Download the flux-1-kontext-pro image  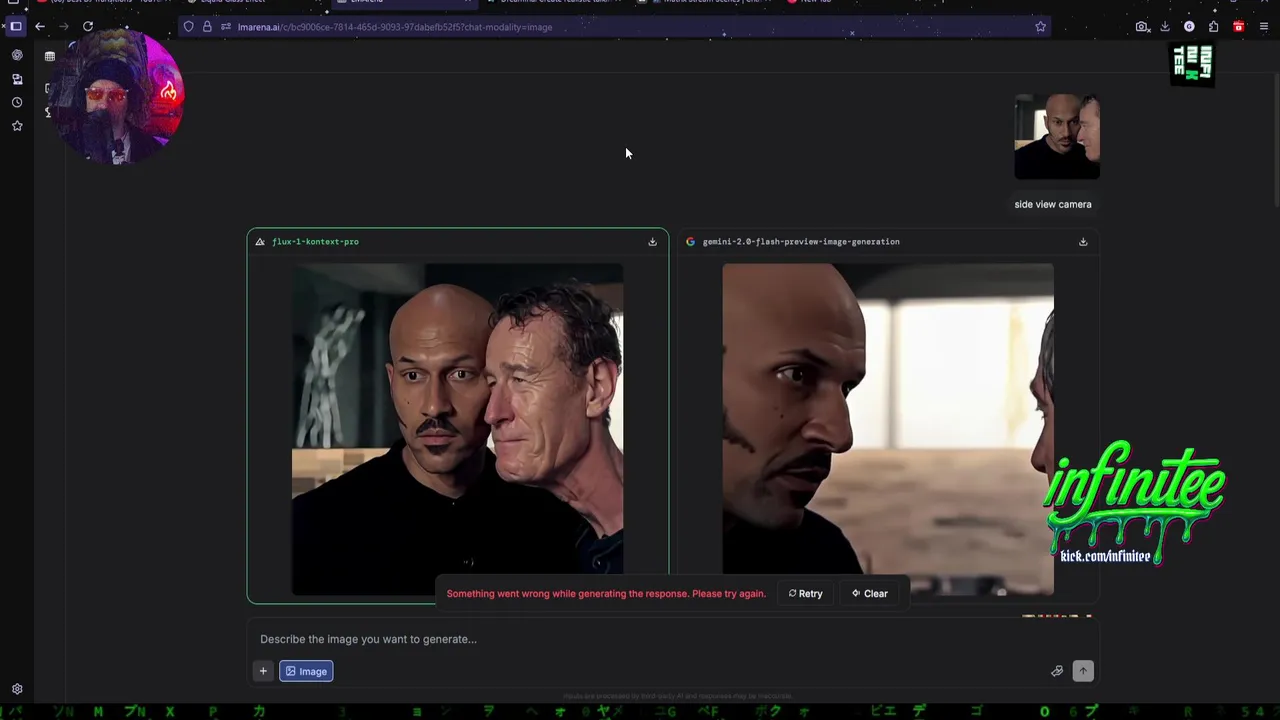tap(652, 241)
